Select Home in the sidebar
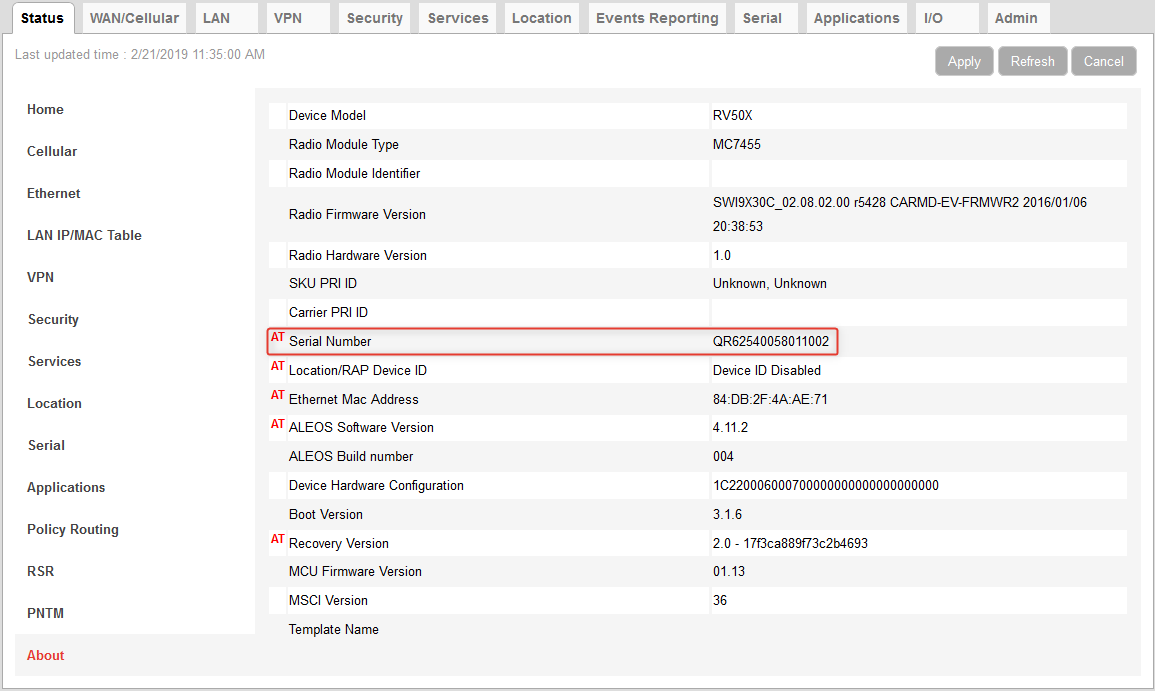The image size is (1155, 691). (x=44, y=109)
